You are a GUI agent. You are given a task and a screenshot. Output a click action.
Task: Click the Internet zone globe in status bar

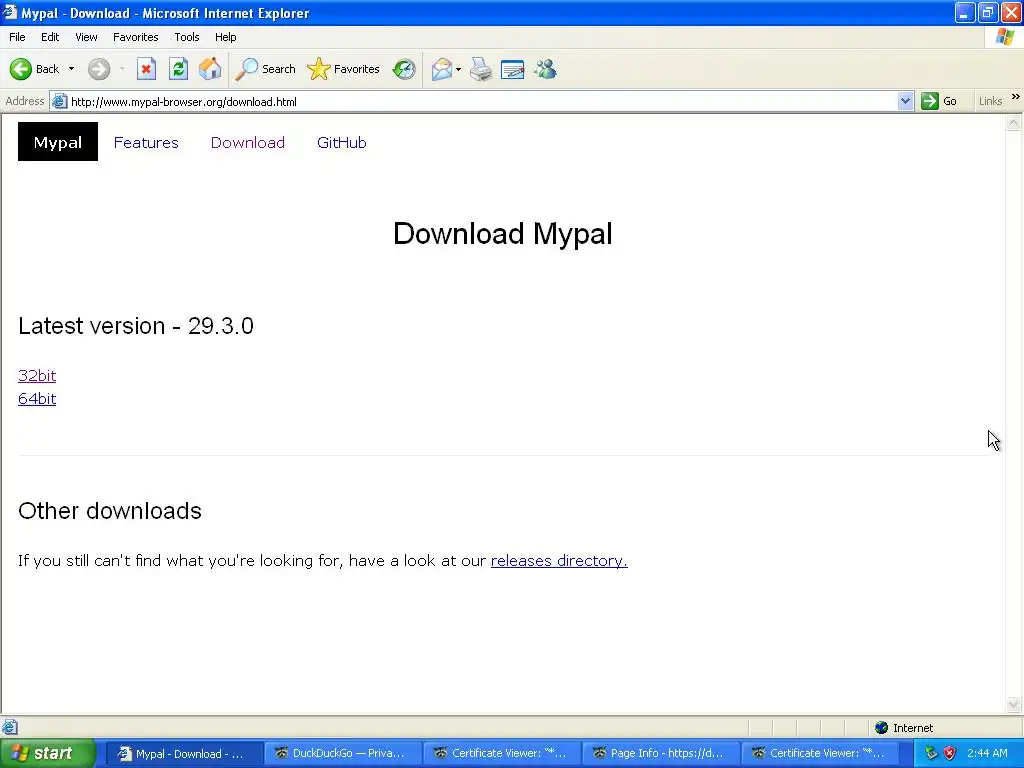(882, 728)
